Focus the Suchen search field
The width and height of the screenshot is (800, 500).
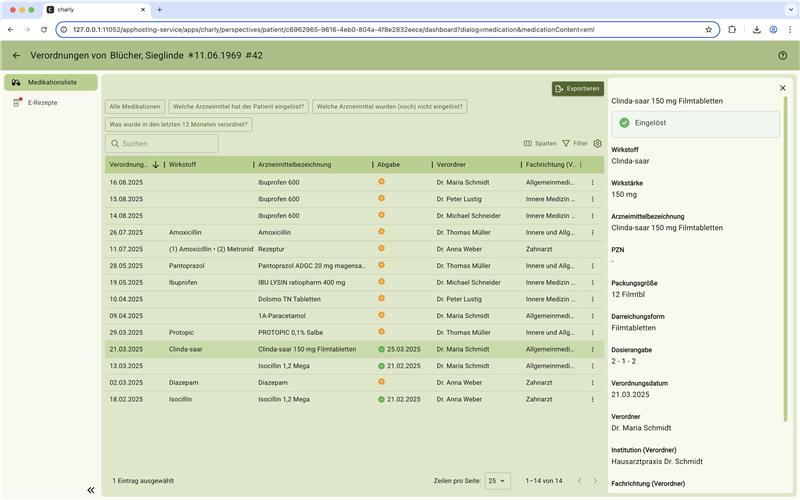(162, 144)
